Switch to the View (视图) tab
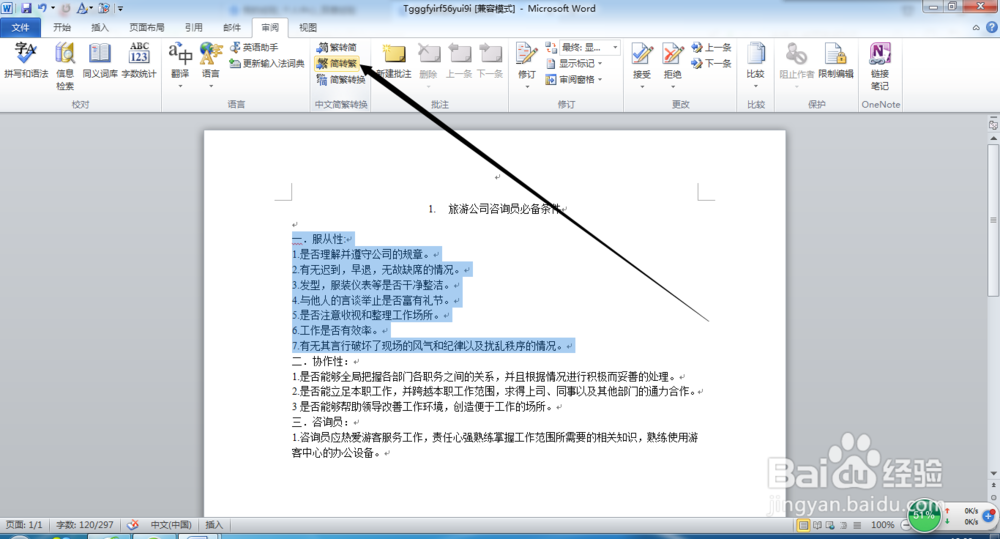The height and width of the screenshot is (539, 1000). [308, 27]
